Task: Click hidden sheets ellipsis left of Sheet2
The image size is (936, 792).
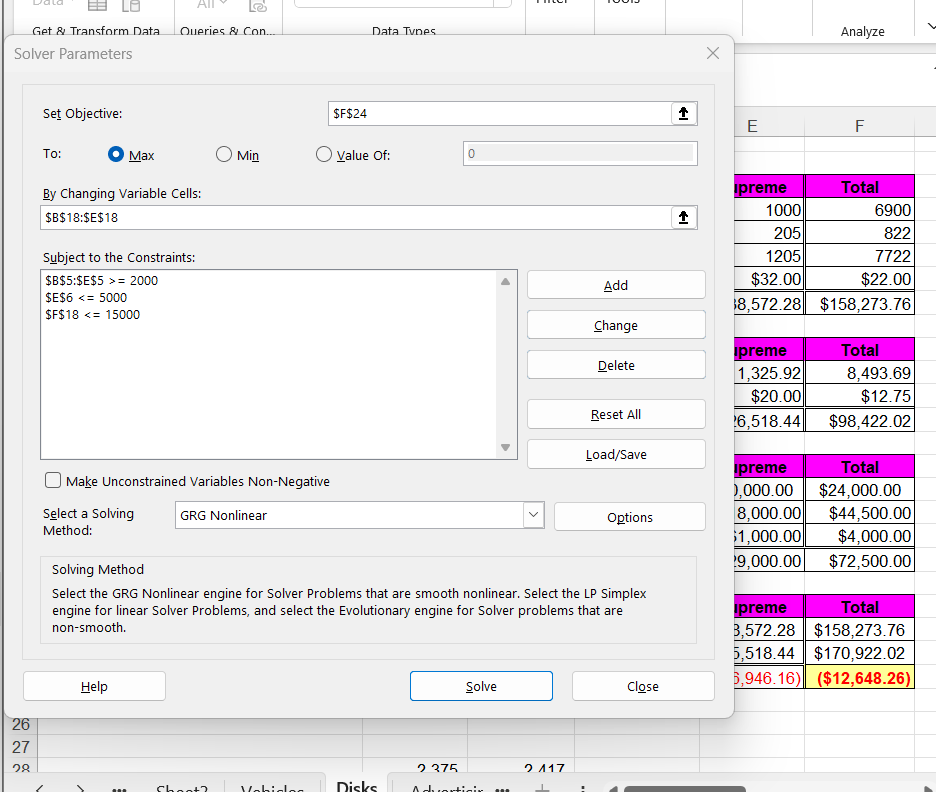Action: pos(119,789)
